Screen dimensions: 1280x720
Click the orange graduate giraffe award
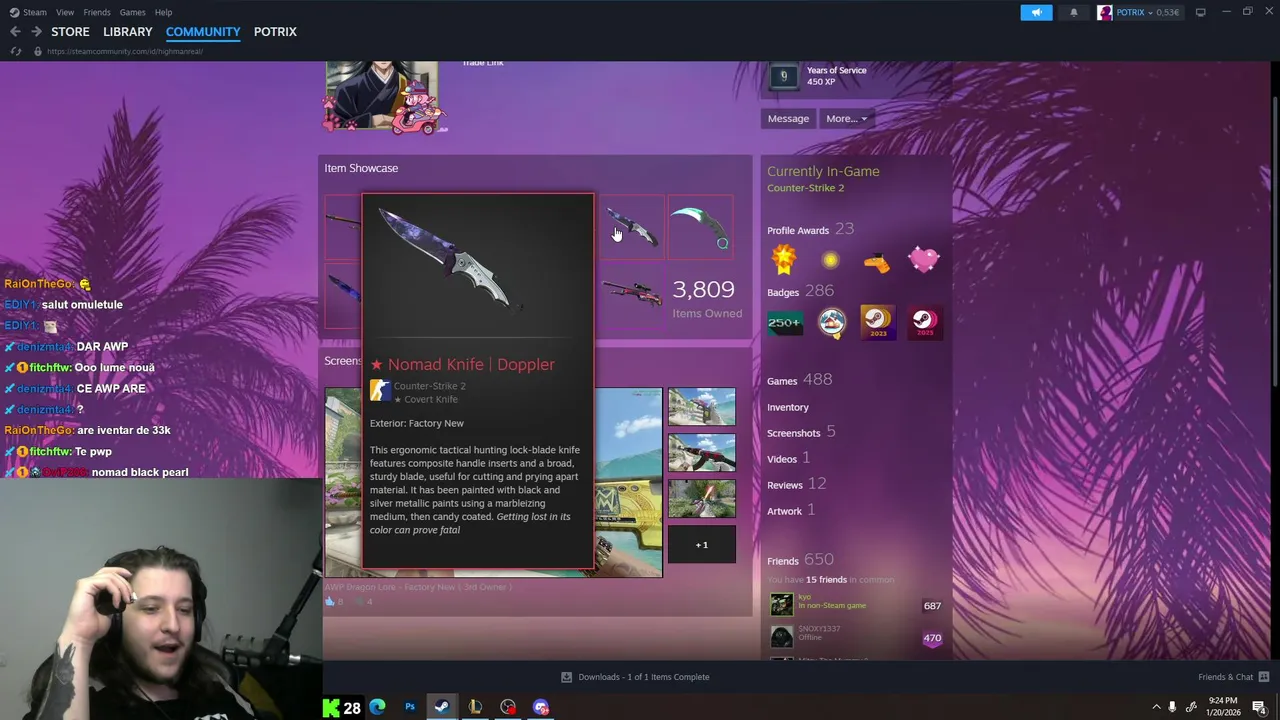click(x=877, y=262)
